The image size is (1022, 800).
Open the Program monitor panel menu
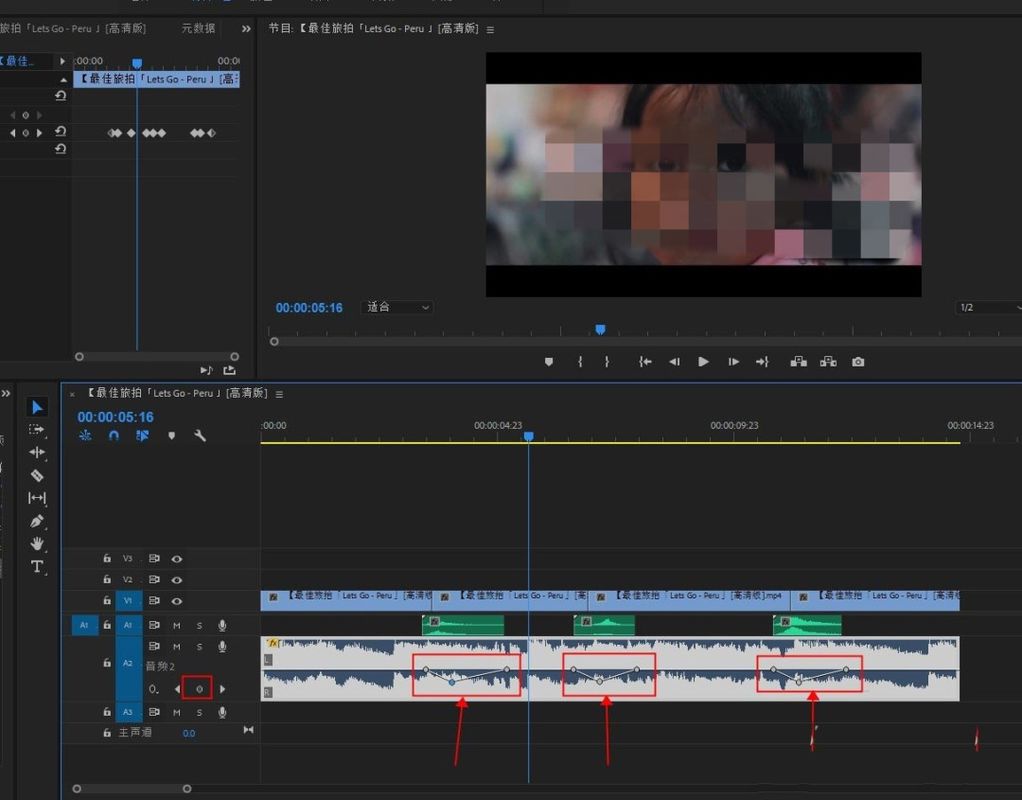coord(490,29)
